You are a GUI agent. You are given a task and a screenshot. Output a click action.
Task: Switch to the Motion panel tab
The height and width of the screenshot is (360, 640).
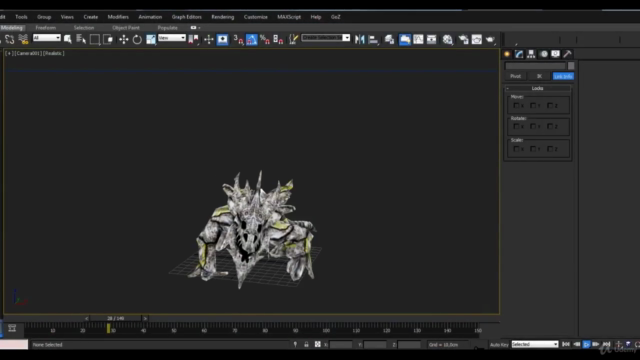pyautogui.click(x=544, y=54)
